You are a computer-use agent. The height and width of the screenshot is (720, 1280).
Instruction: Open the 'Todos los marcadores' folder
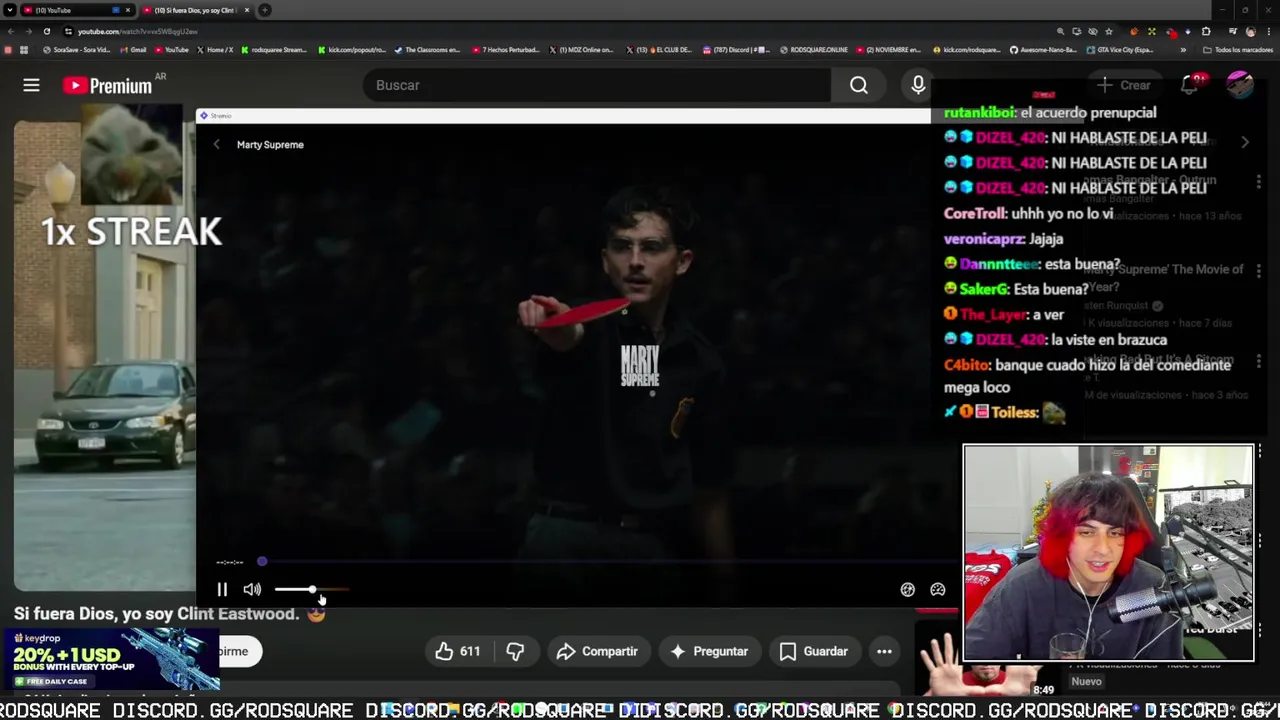tap(1238, 49)
